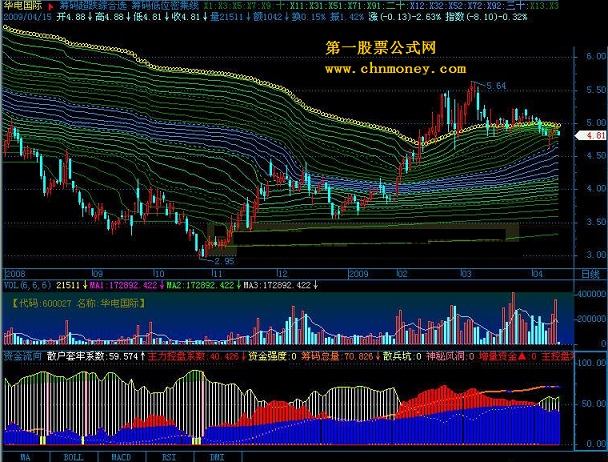Click the 资金流向 indicator label
This screenshot has width=608, height=462.
pyautogui.click(x=22, y=356)
